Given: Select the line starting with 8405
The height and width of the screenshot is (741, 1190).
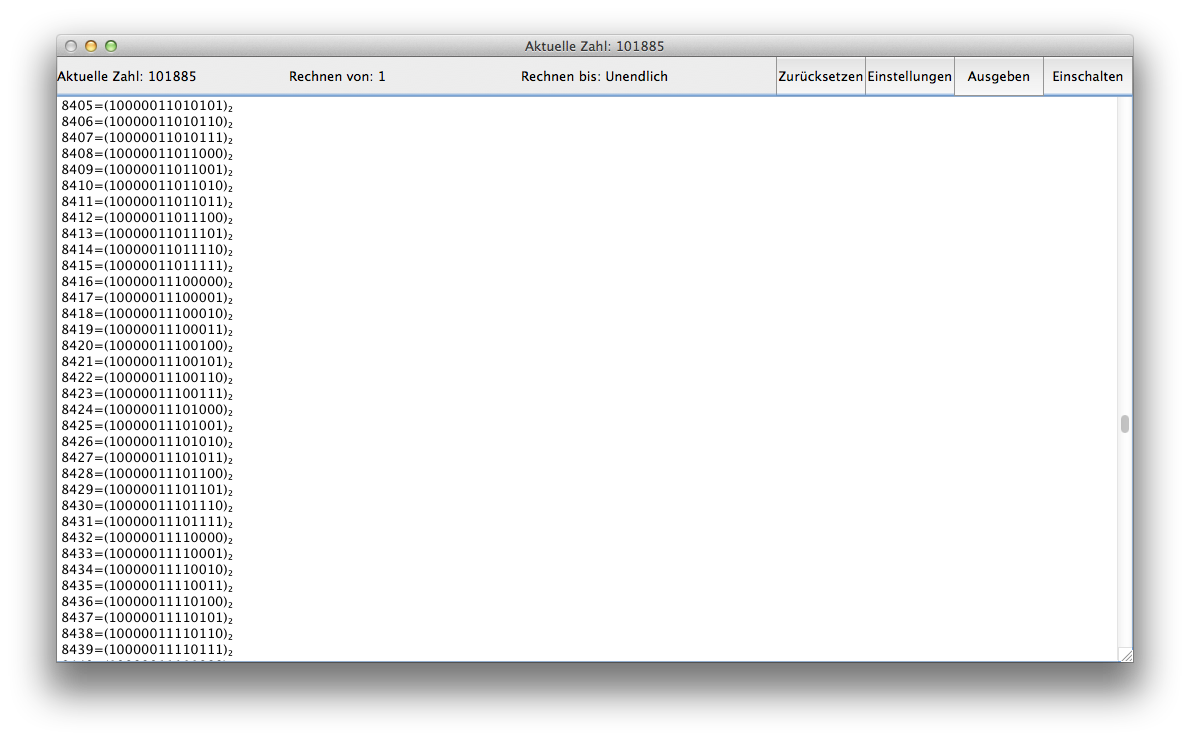Looking at the screenshot, I should [147, 106].
